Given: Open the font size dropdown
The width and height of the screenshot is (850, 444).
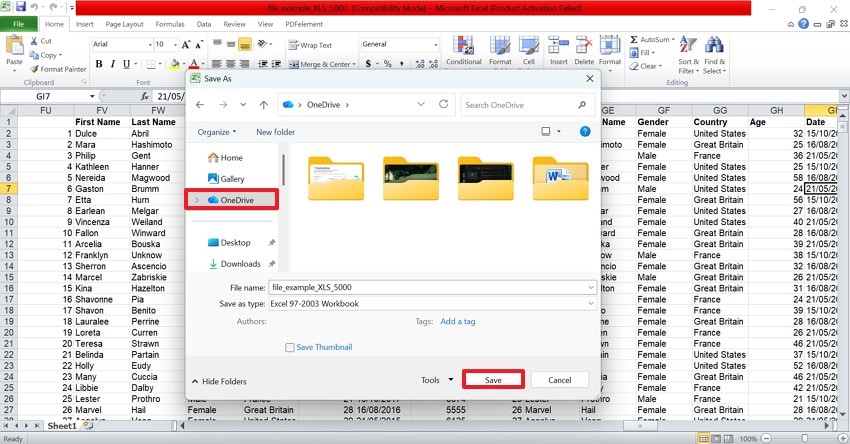Looking at the screenshot, I should pos(175,44).
